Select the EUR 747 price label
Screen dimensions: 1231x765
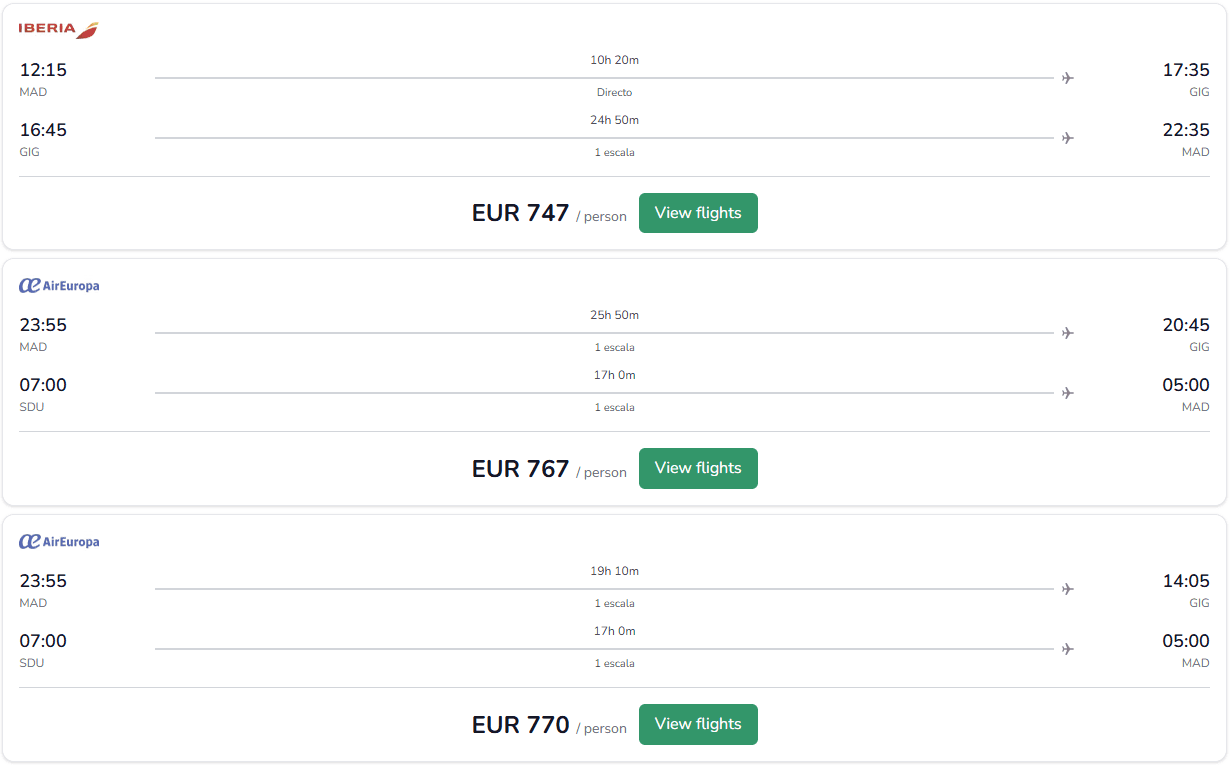(519, 214)
